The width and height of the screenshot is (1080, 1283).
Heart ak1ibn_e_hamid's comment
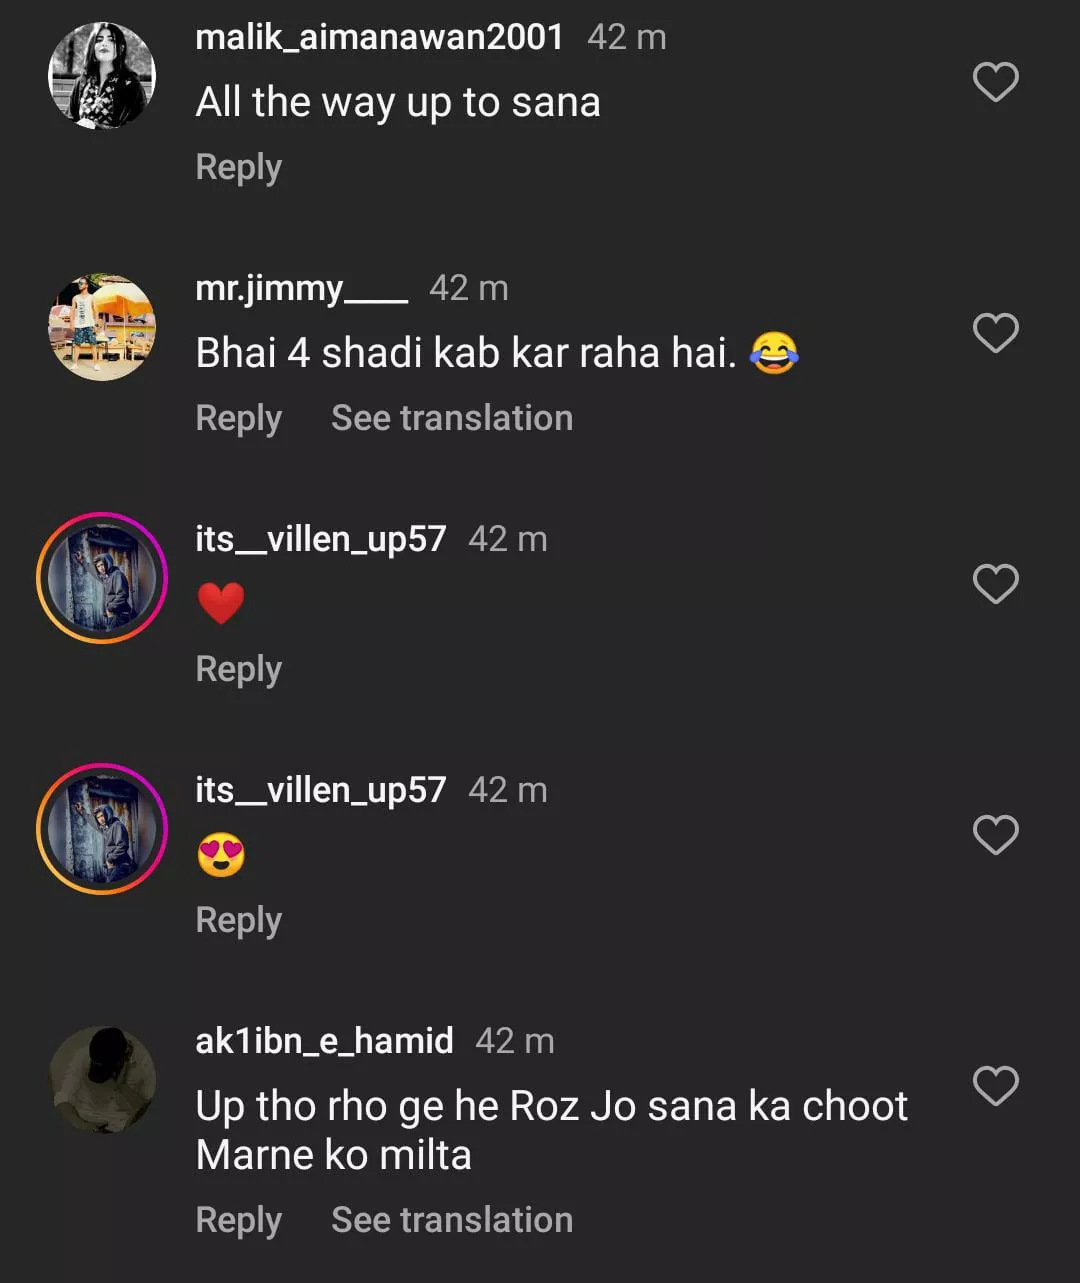coord(995,1086)
